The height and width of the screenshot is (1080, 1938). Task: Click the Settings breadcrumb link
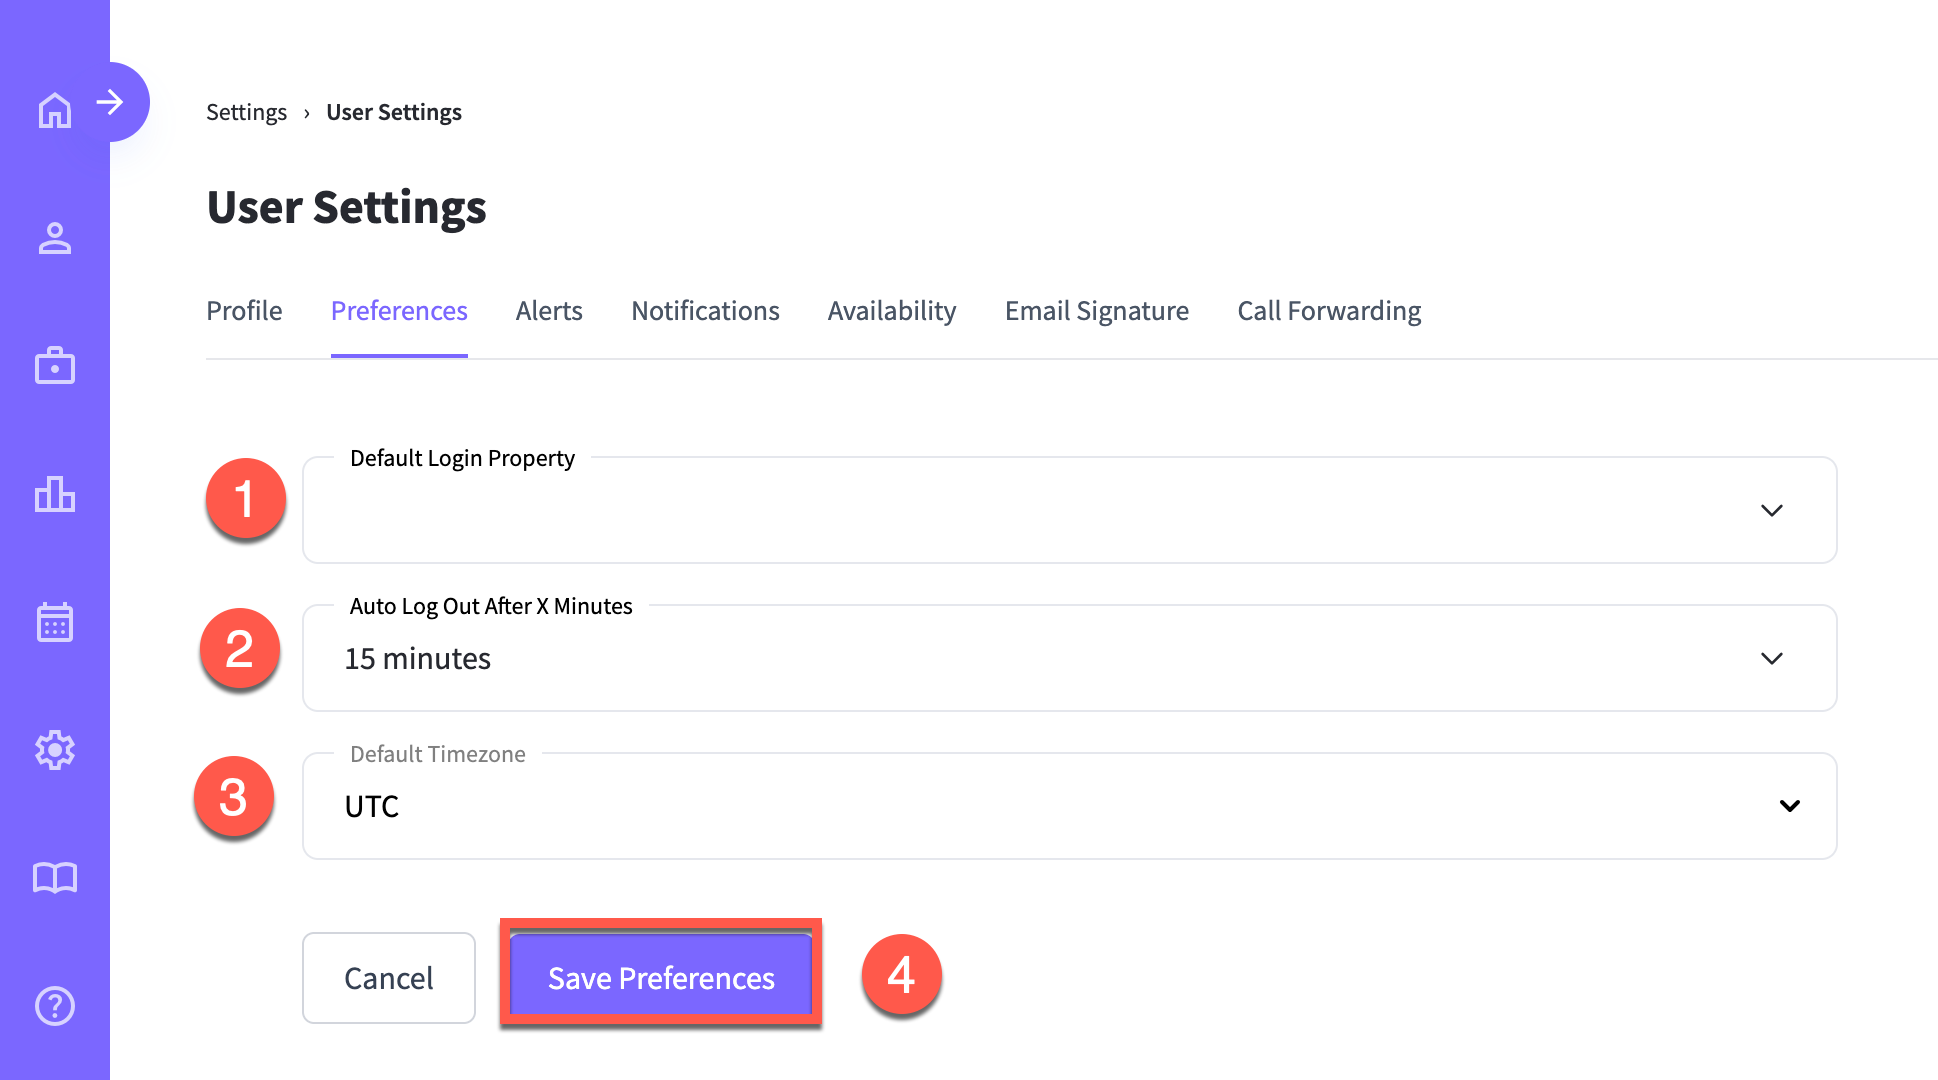tap(246, 112)
